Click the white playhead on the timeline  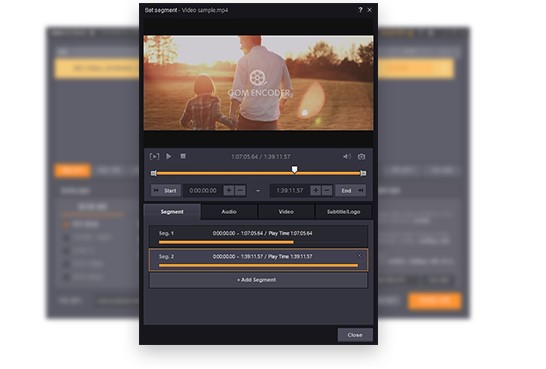pos(295,169)
